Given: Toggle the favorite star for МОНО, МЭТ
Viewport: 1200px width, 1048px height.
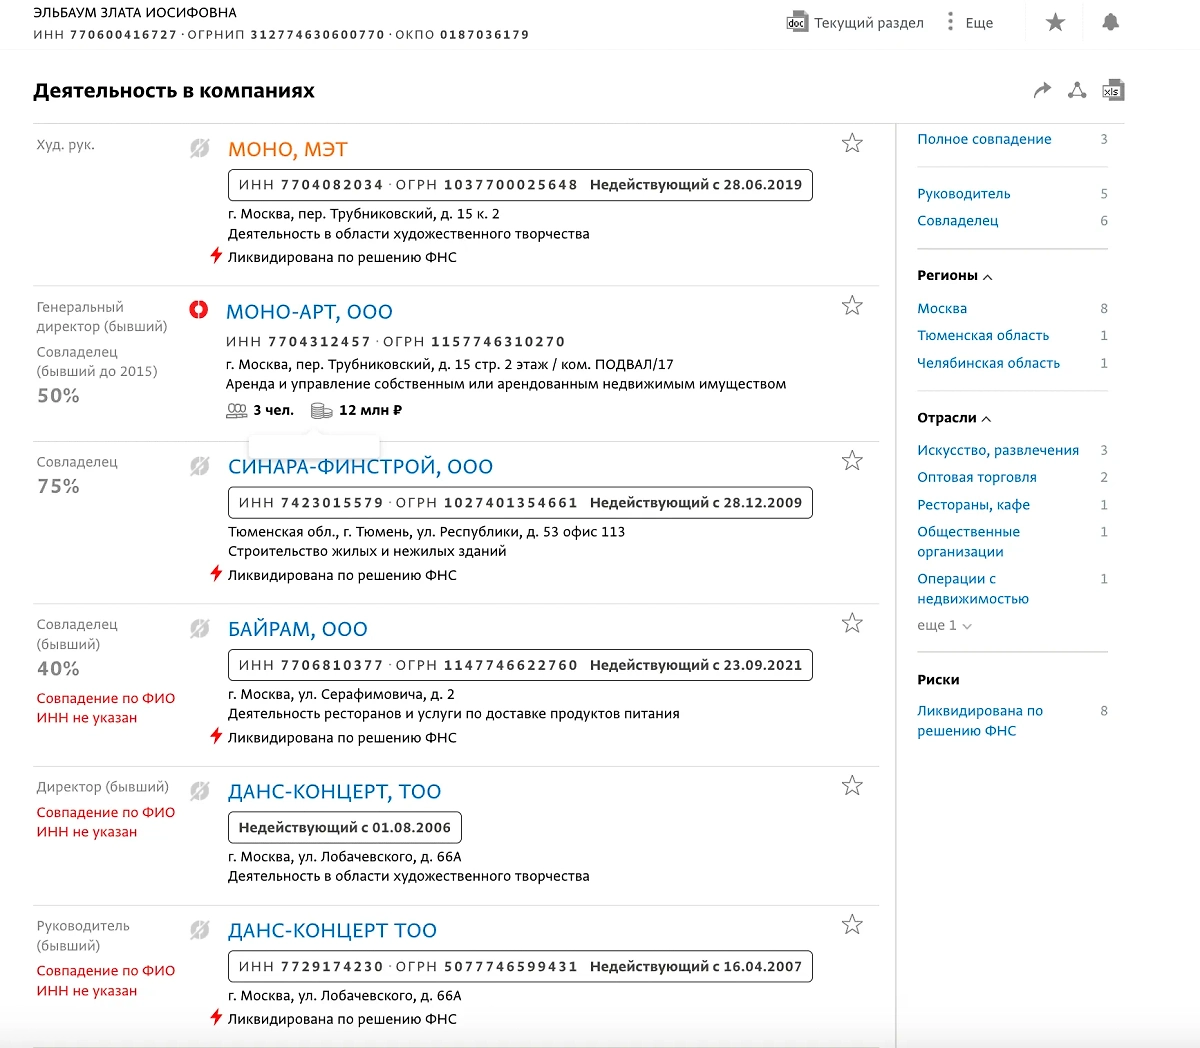Looking at the screenshot, I should click(x=852, y=143).
